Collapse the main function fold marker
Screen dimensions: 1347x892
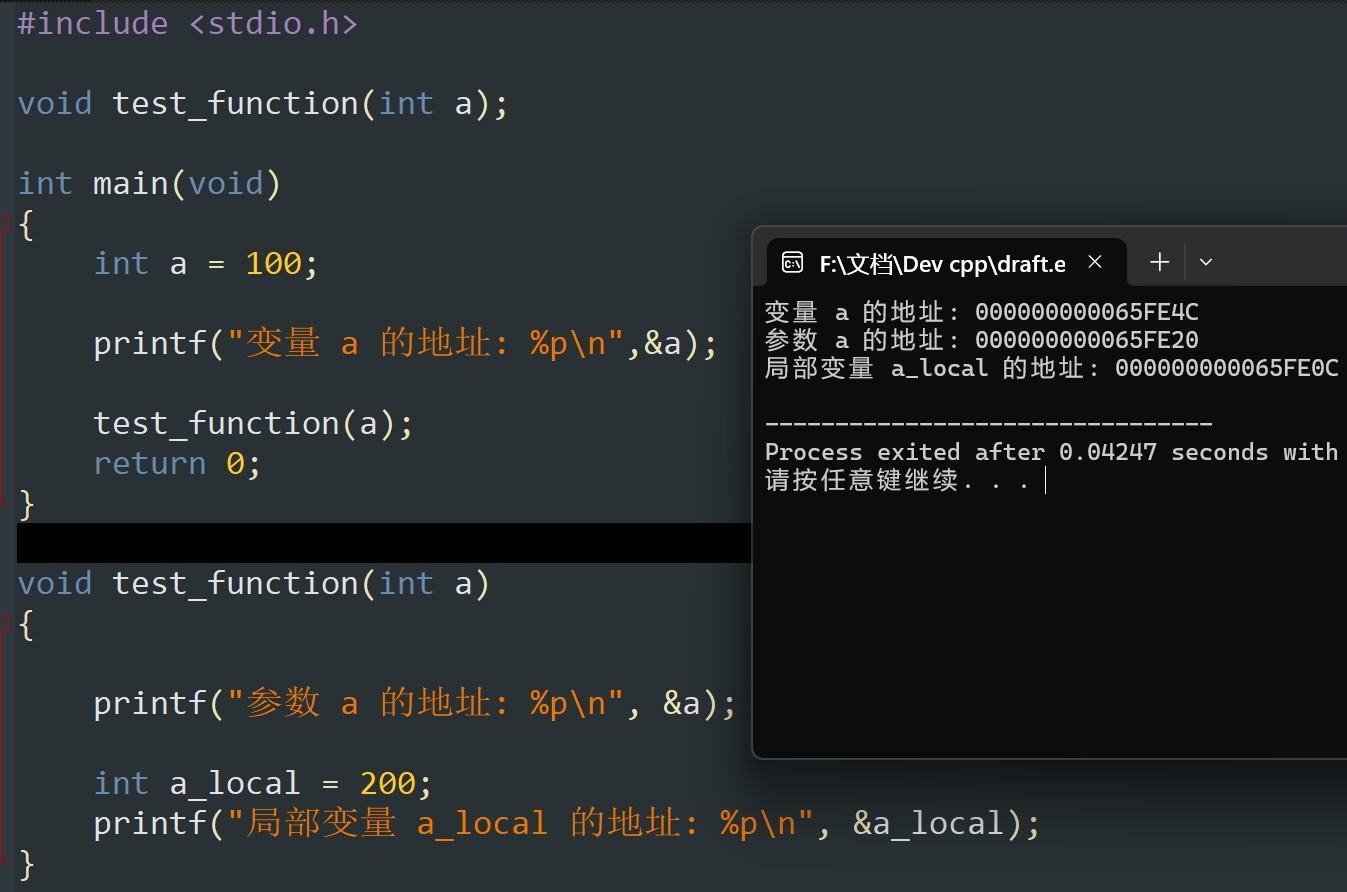tap(6, 222)
